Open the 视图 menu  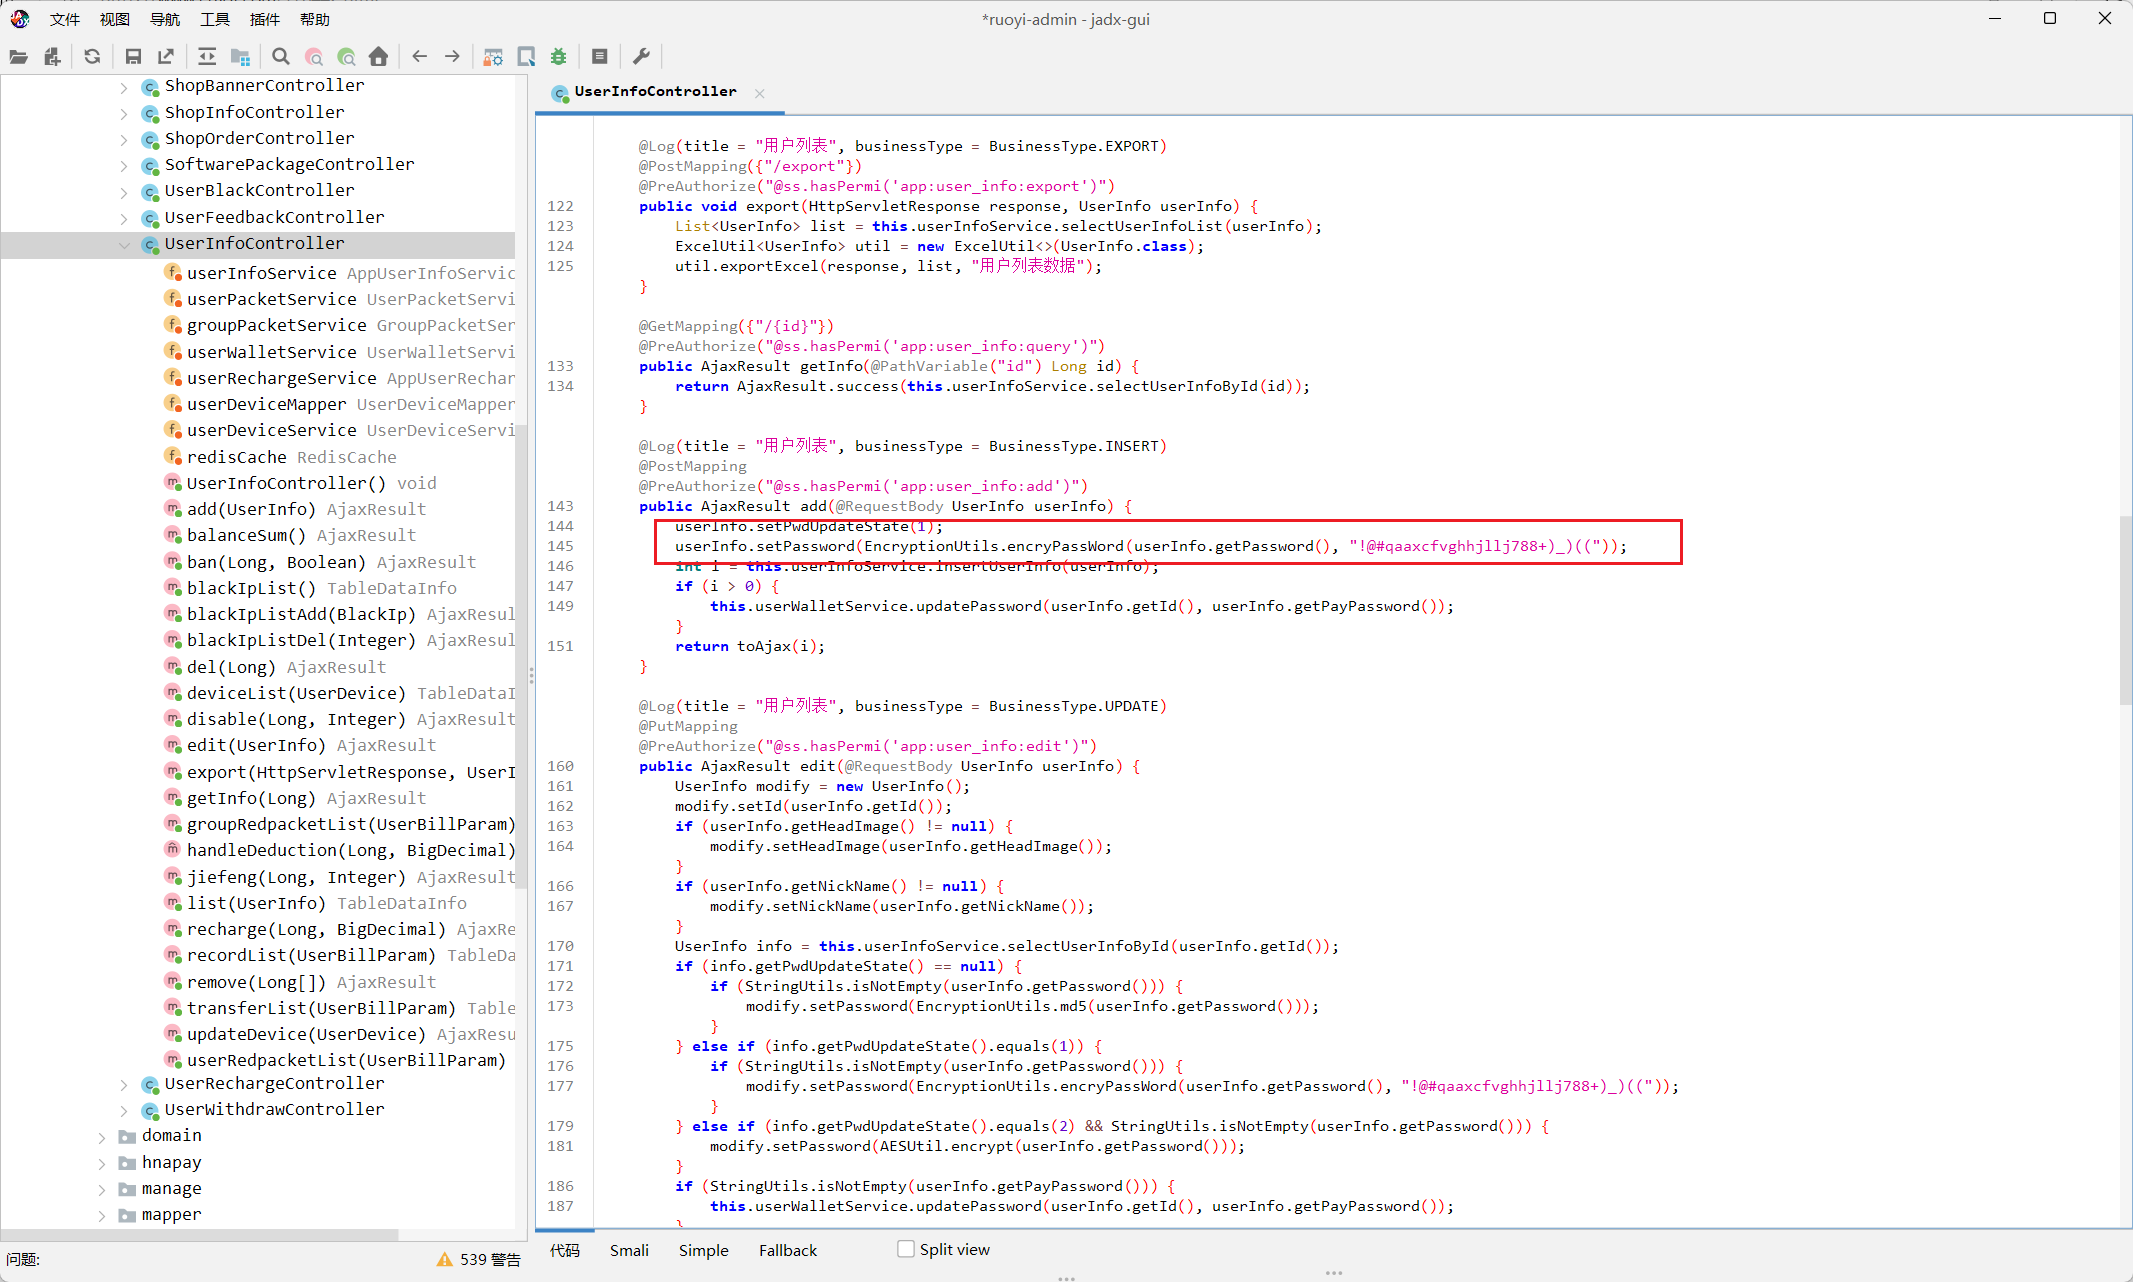click(x=115, y=19)
